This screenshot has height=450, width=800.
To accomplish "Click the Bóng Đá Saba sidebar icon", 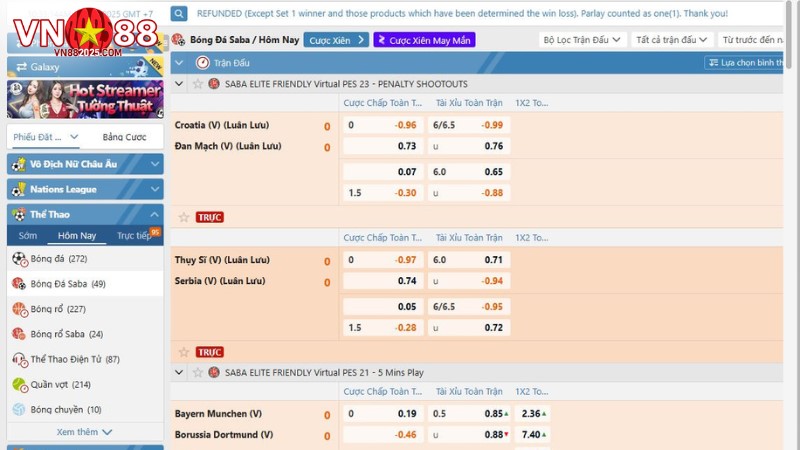I will pos(19,284).
